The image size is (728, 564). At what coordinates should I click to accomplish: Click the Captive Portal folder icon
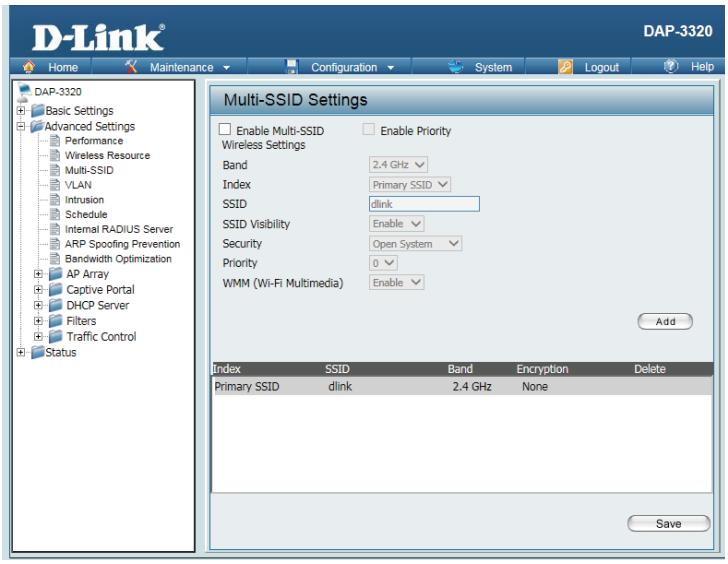[x=56, y=290]
